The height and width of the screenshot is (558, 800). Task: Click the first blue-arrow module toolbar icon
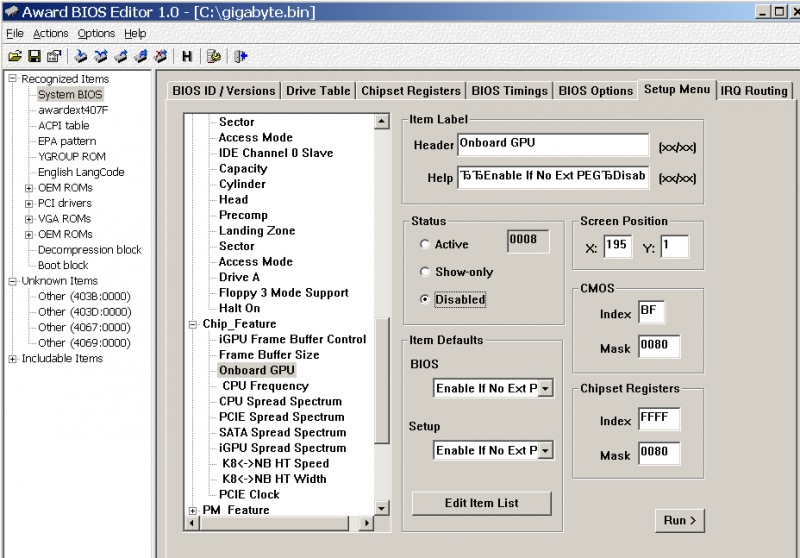pyautogui.click(x=82, y=57)
